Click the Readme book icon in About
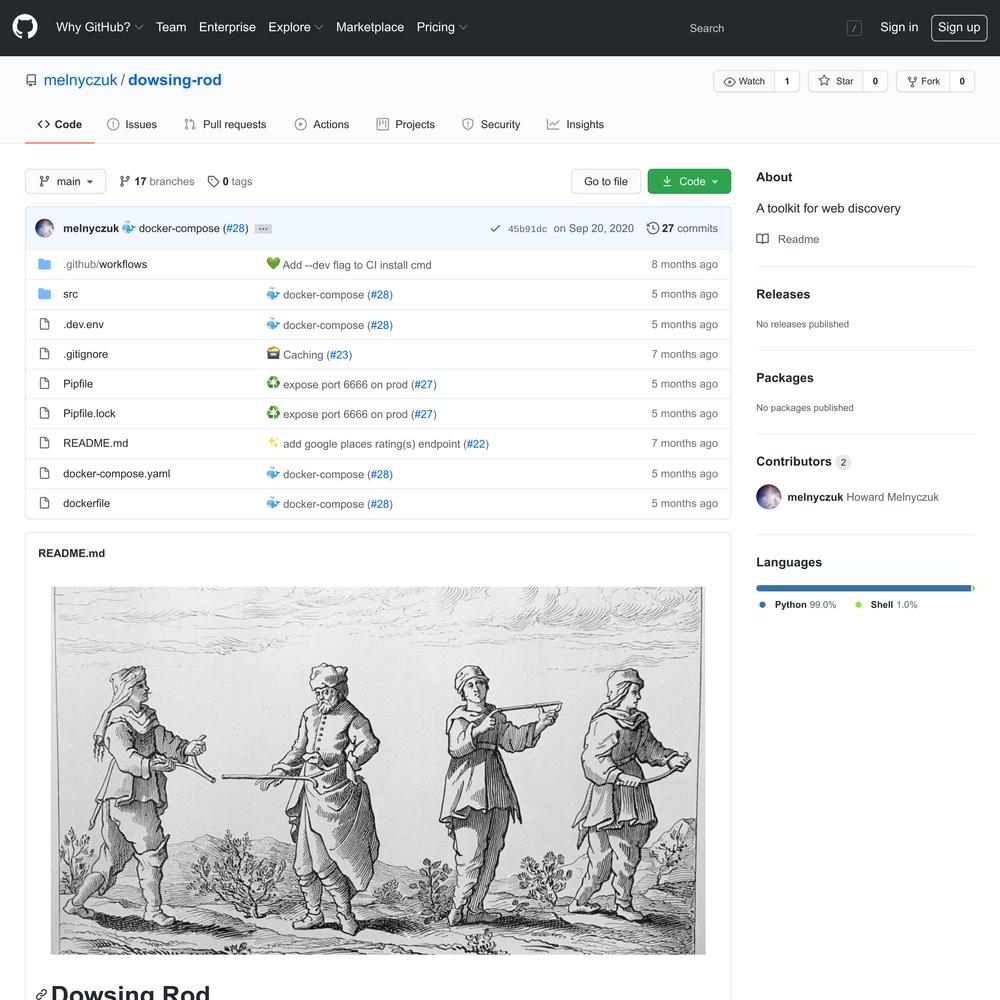The height and width of the screenshot is (1000, 1000). (x=762, y=239)
